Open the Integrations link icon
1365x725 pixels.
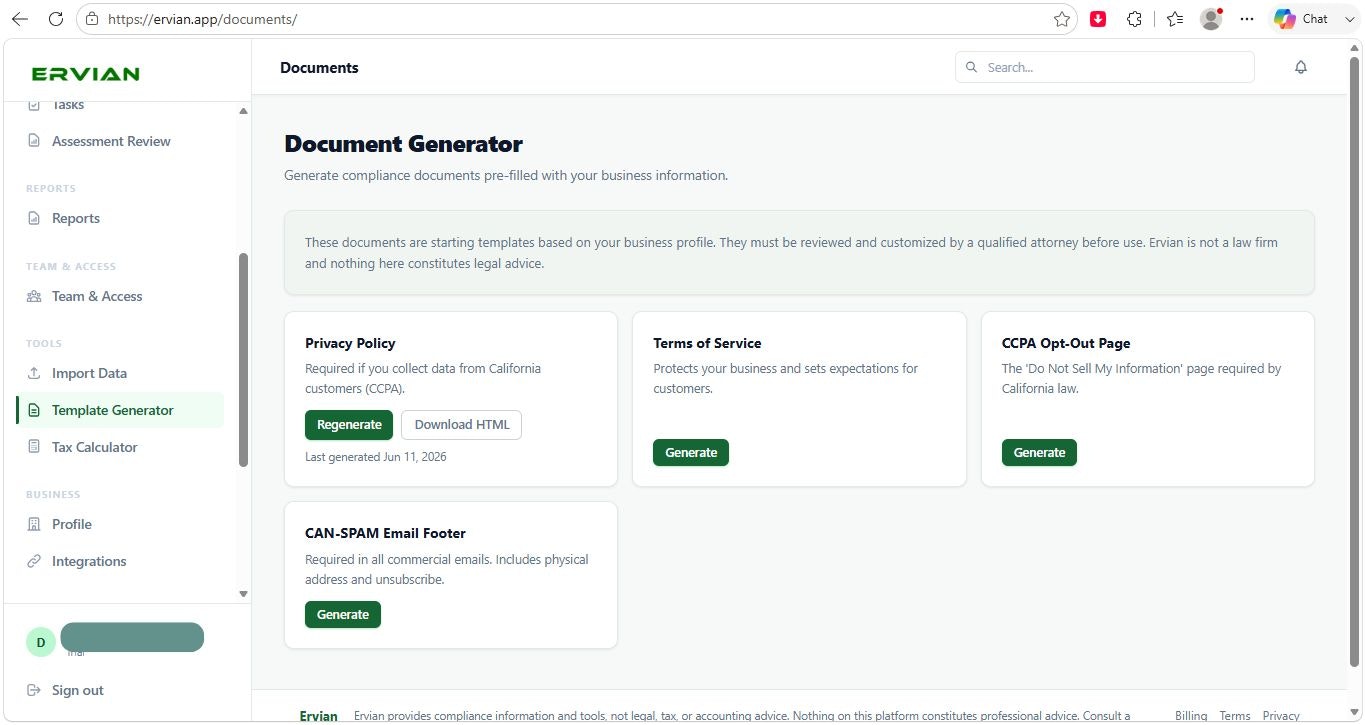[34, 561]
